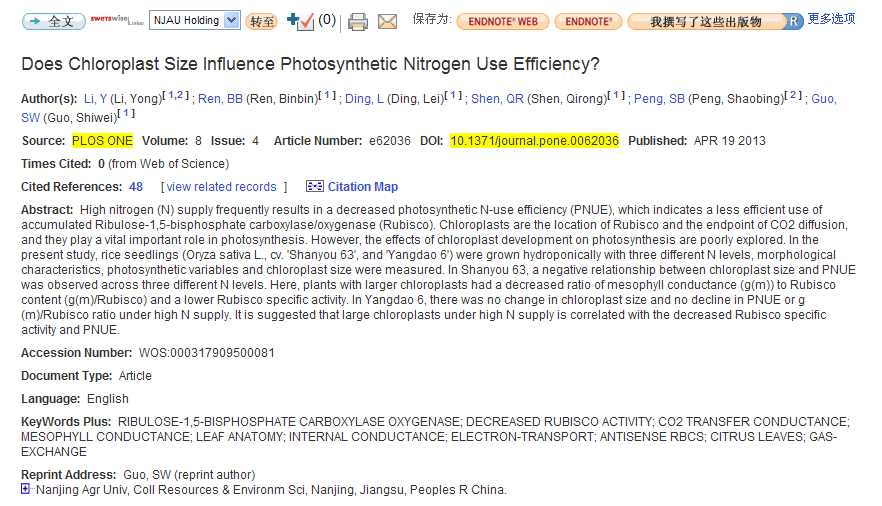Expand the reprint address plus icon
The image size is (882, 506).
coord(26,489)
